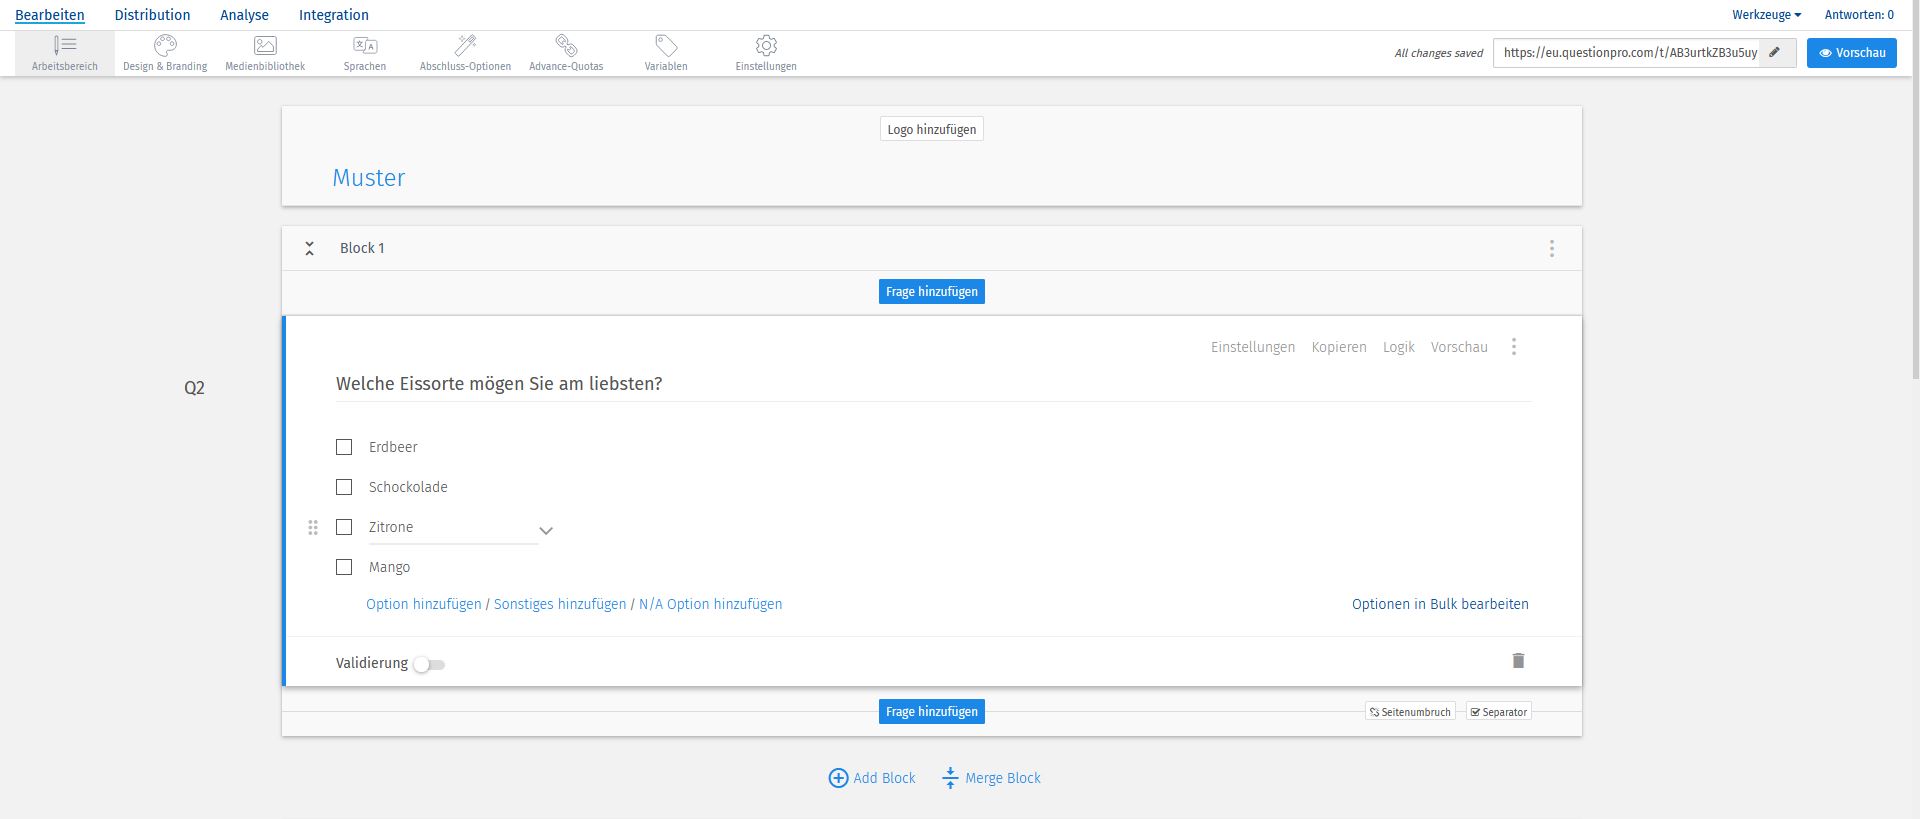Click Kopieren to copy question
The height and width of the screenshot is (819, 1920).
pyautogui.click(x=1339, y=347)
